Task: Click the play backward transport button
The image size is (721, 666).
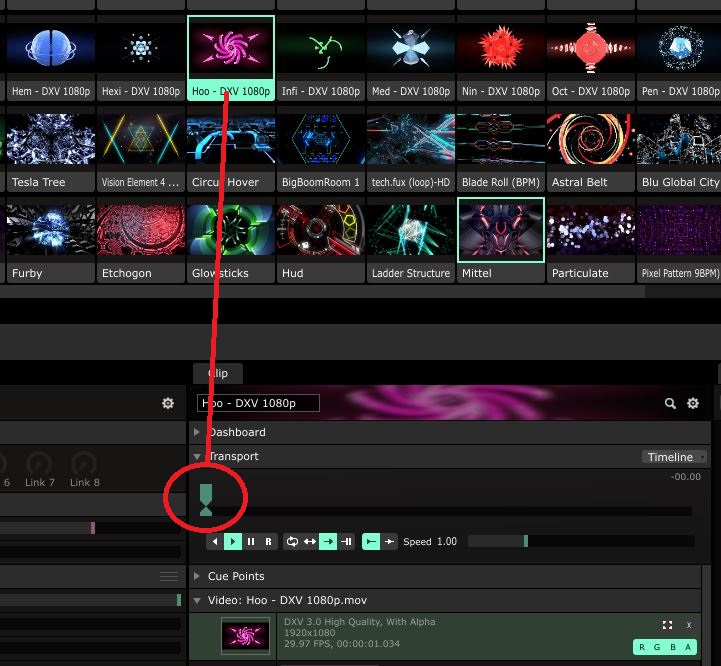Action: [x=215, y=541]
